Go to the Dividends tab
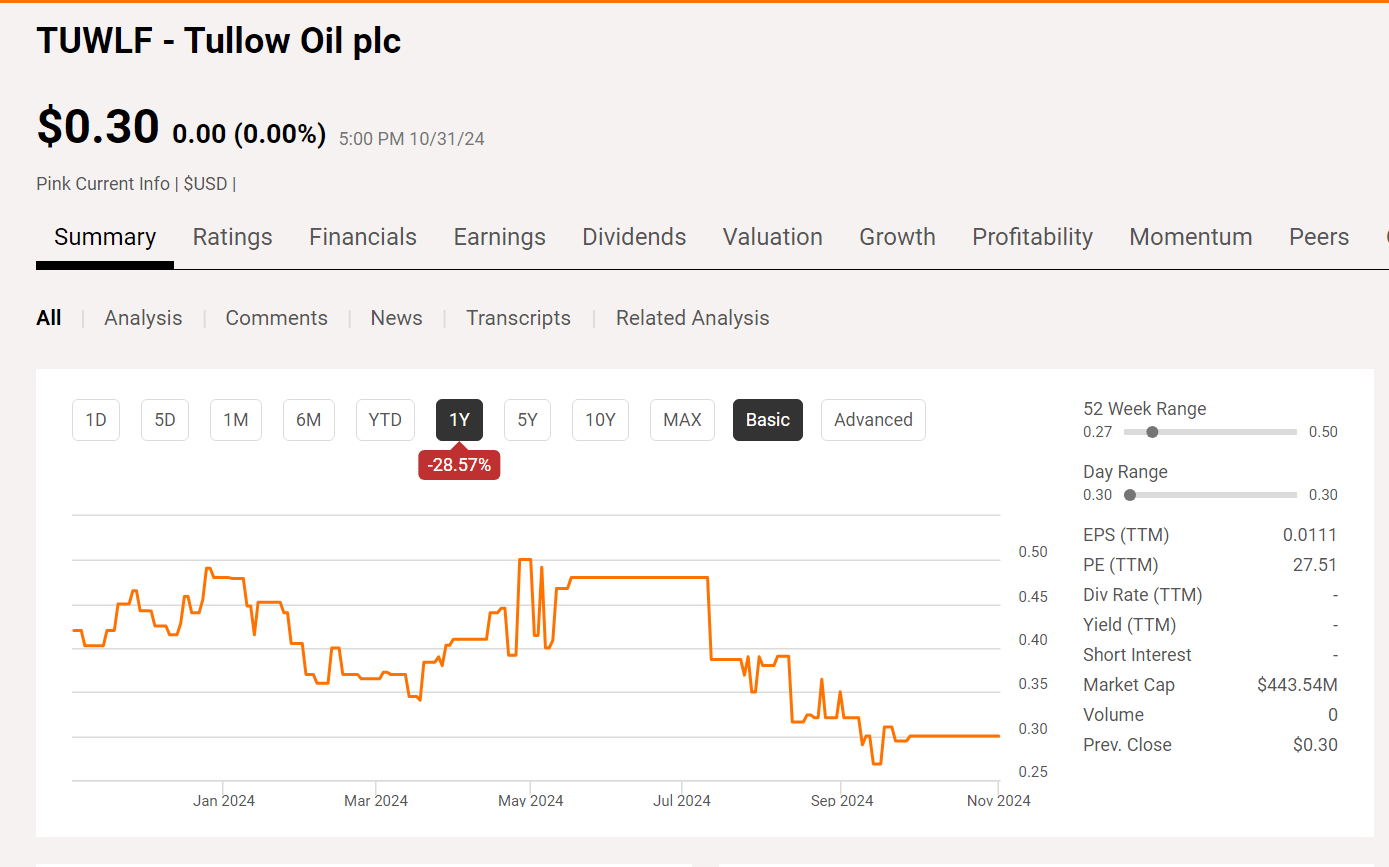 [x=634, y=237]
